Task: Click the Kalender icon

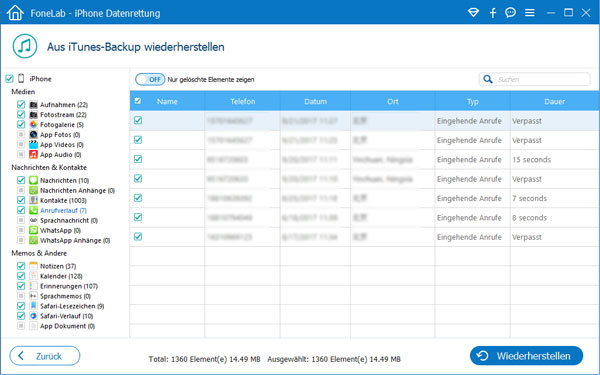Action: click(x=34, y=276)
